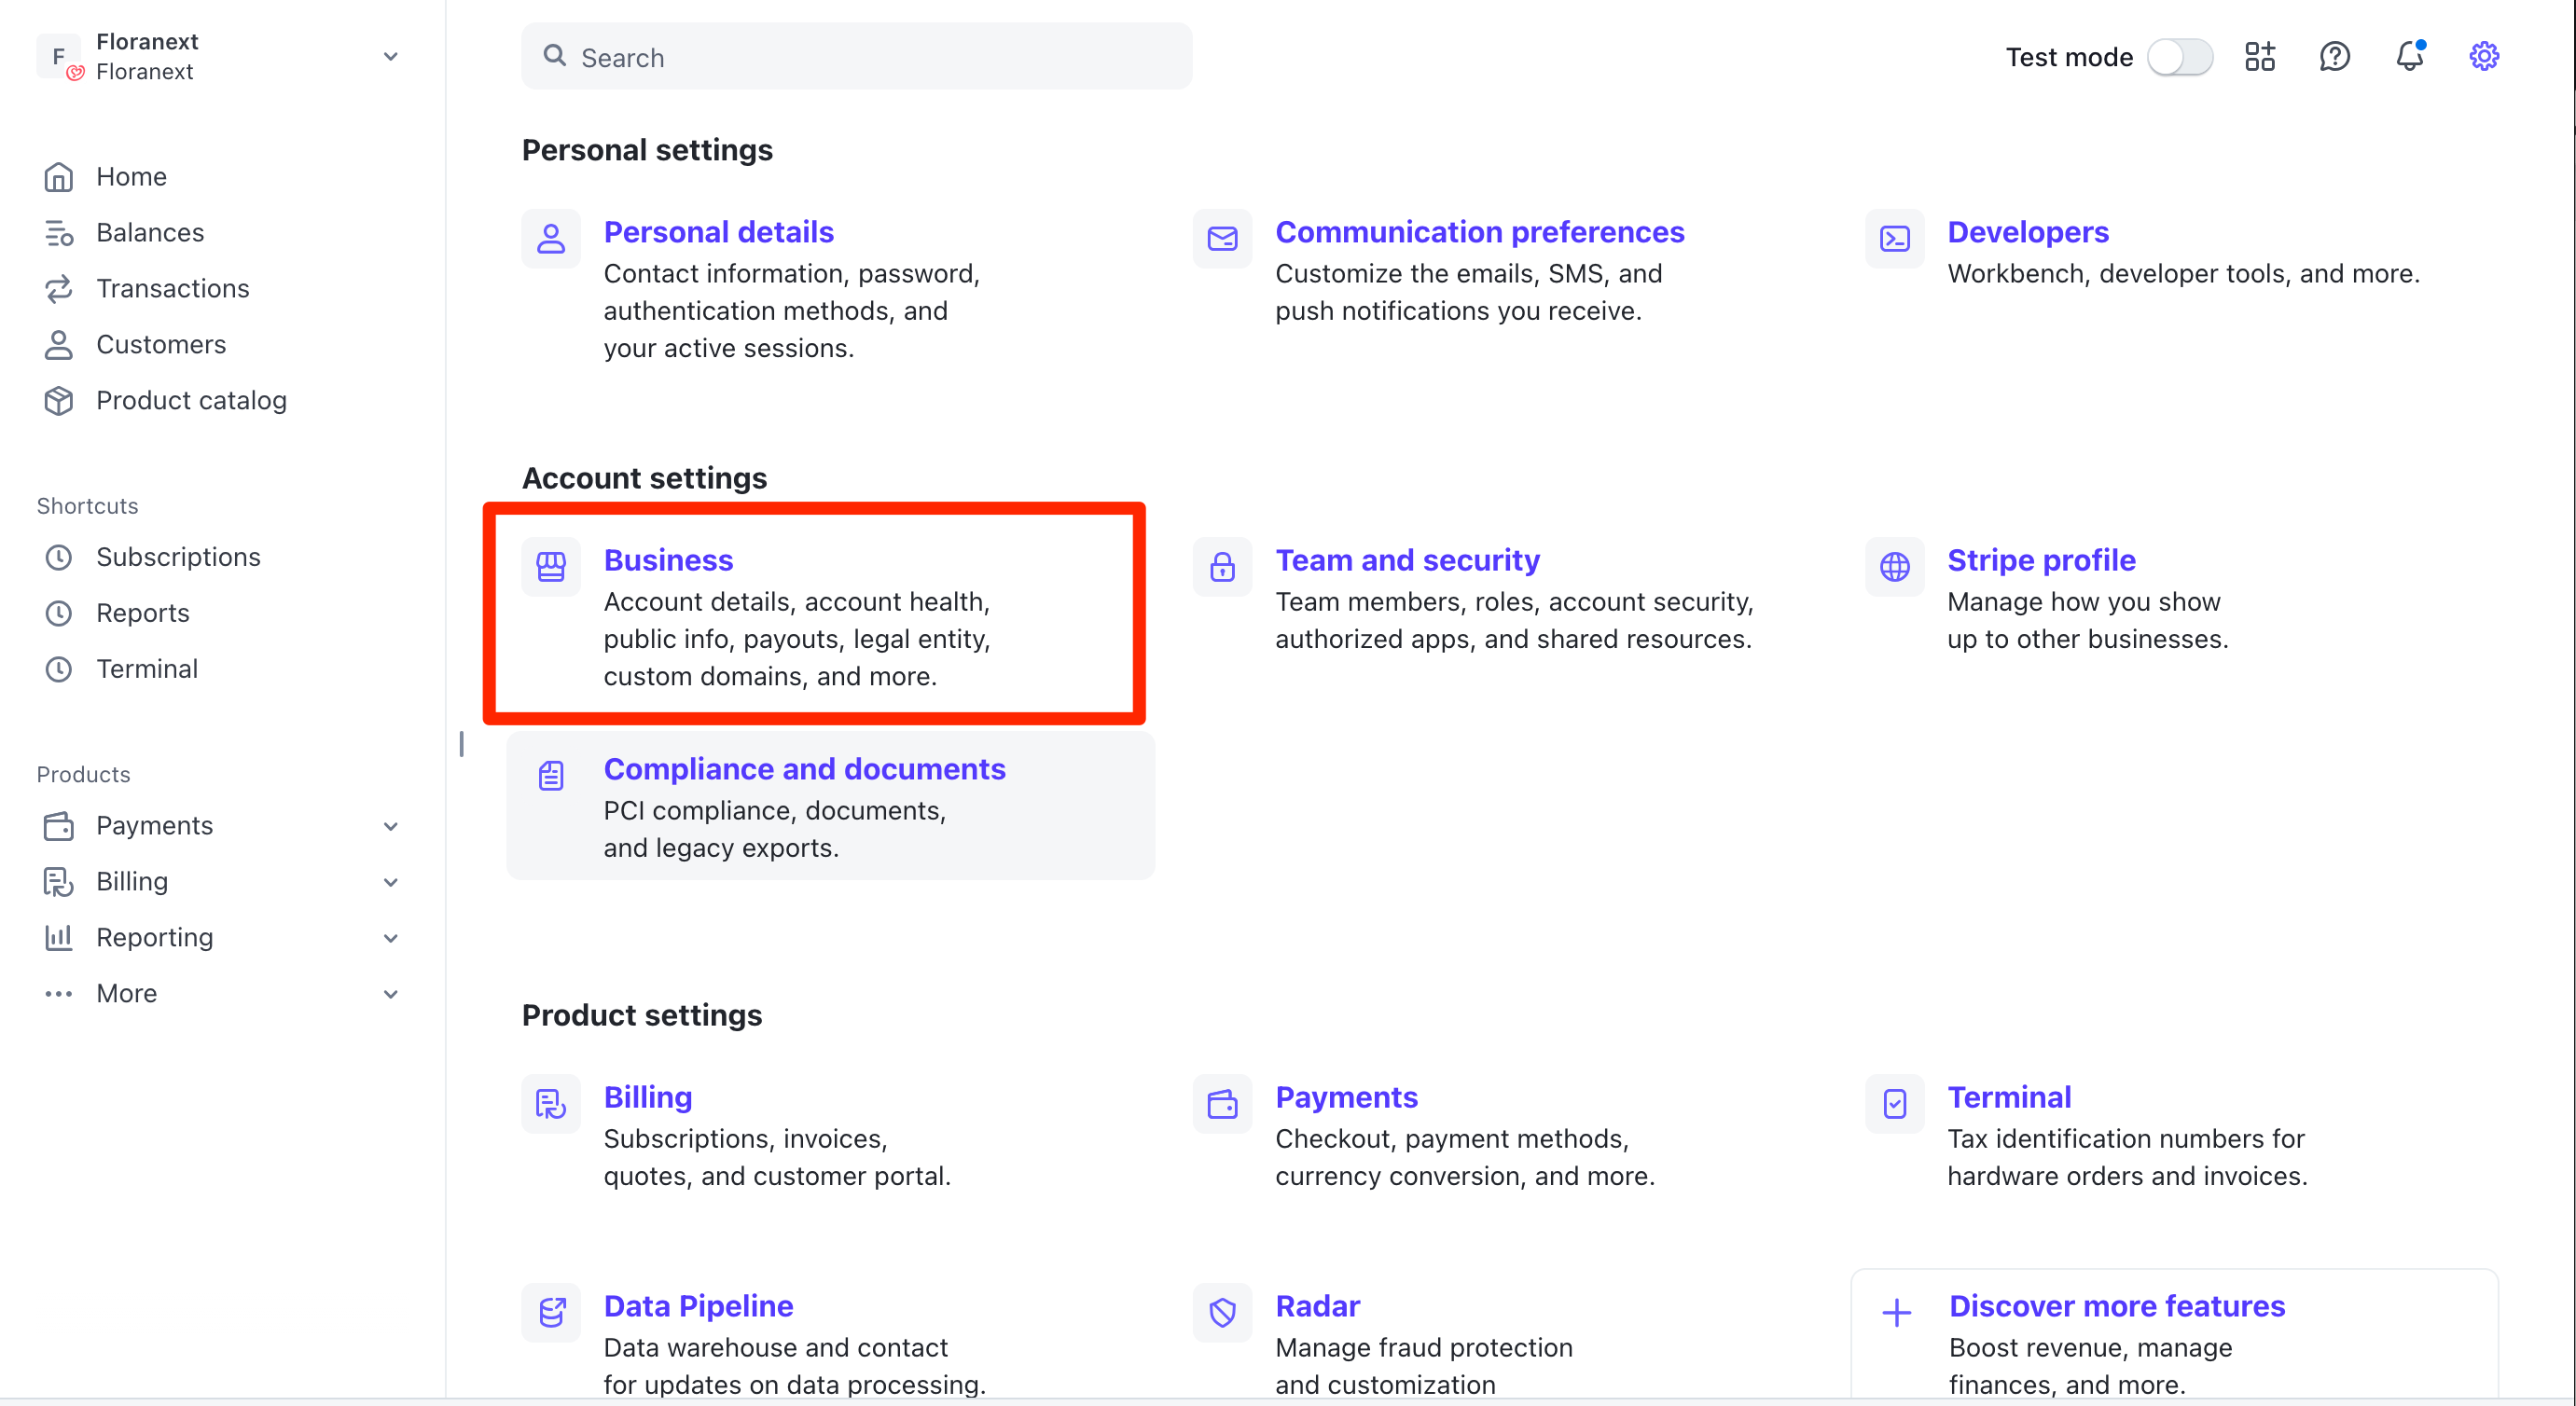Click the Search input field

click(x=857, y=57)
